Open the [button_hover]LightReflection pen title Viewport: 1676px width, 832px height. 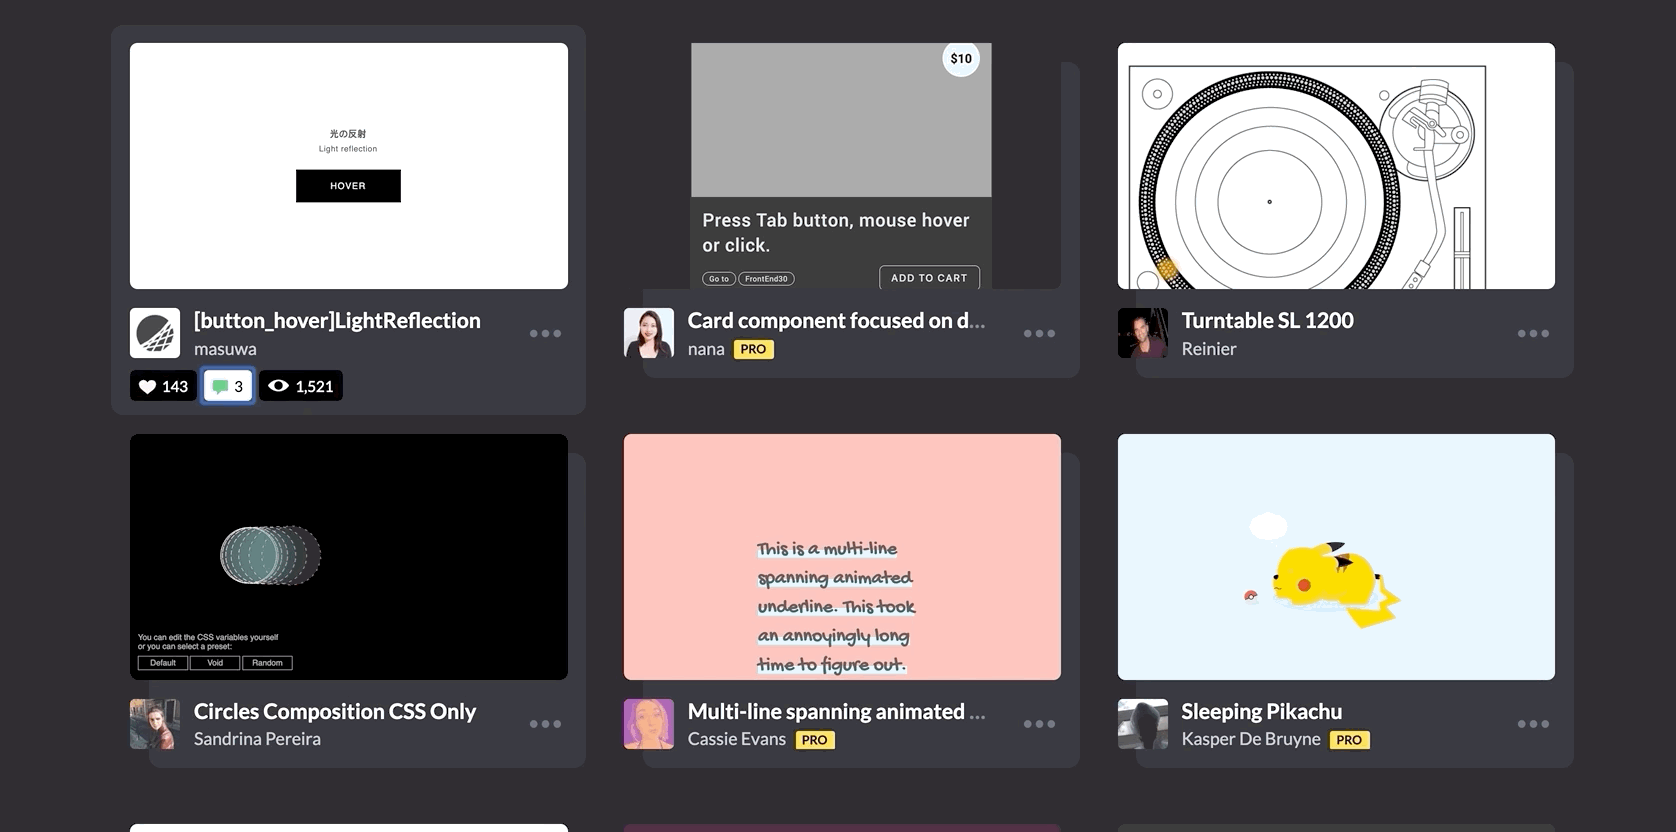[337, 321]
